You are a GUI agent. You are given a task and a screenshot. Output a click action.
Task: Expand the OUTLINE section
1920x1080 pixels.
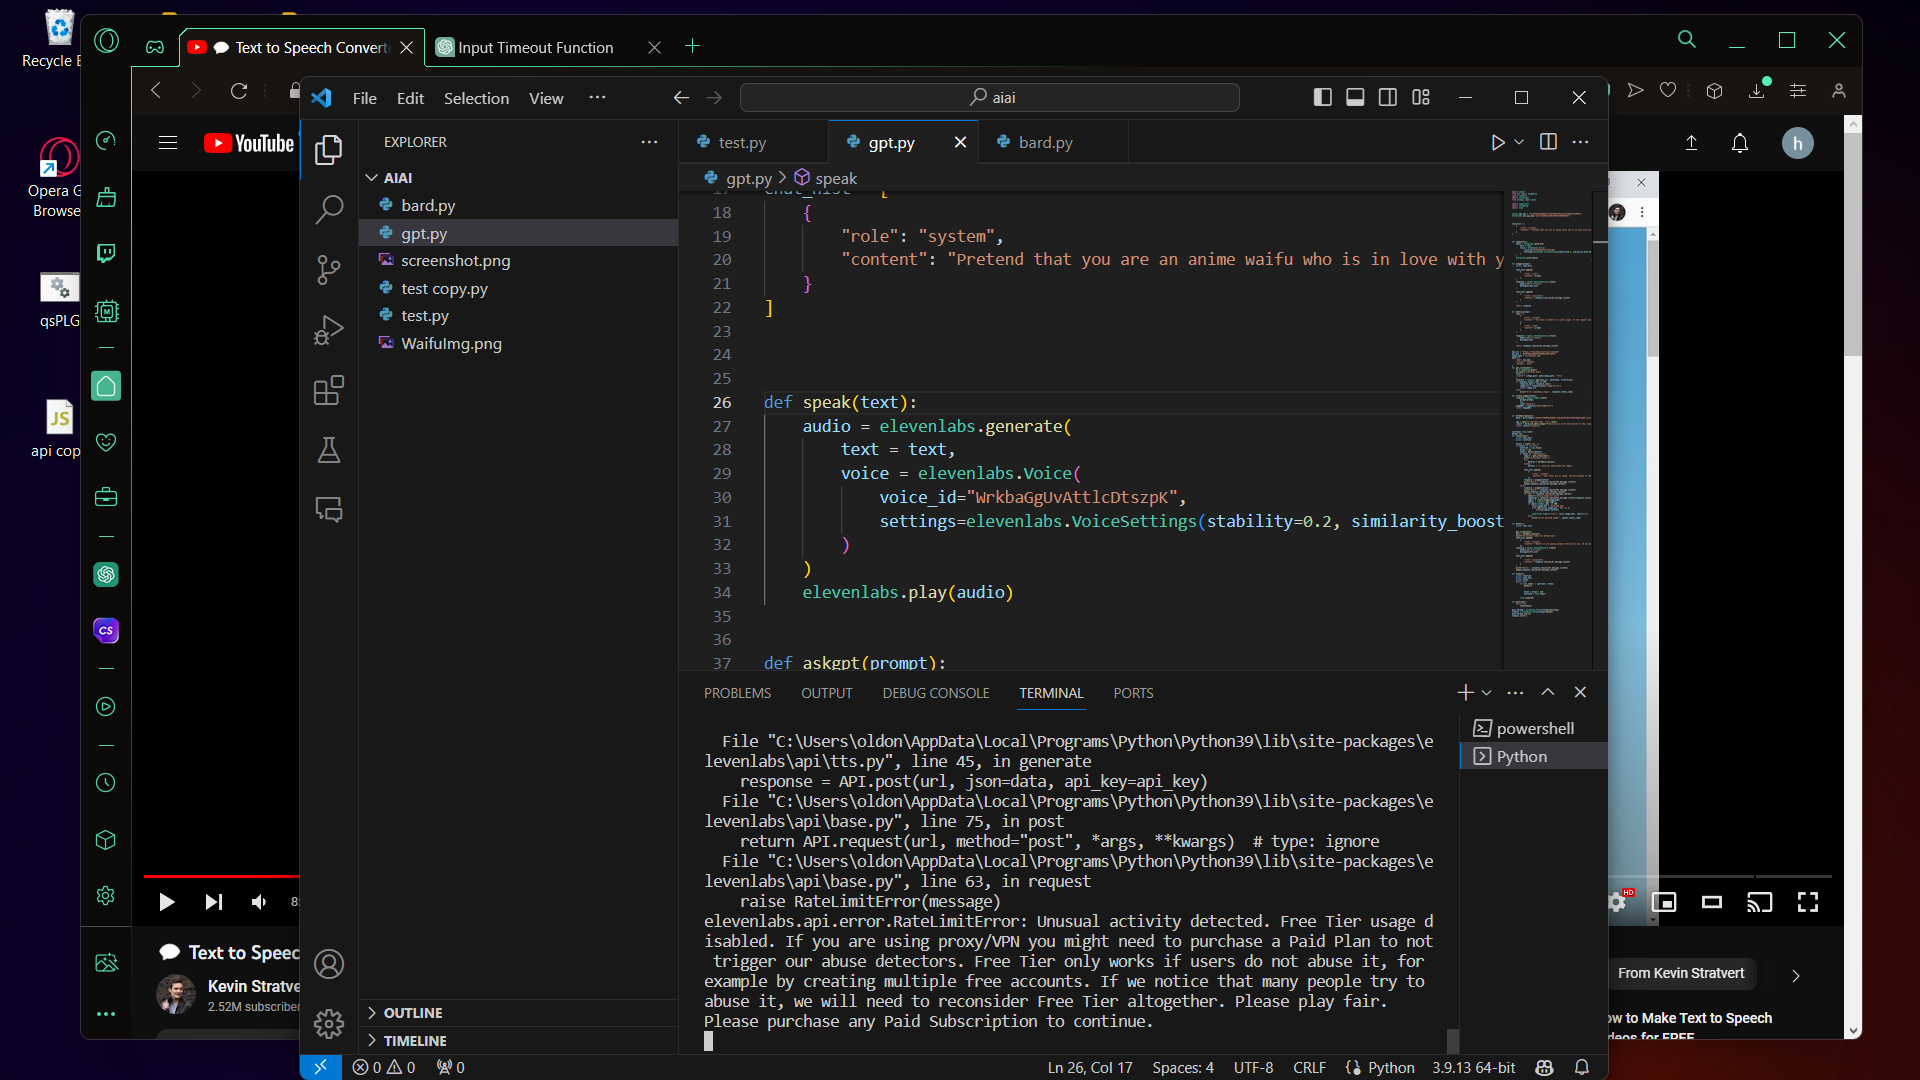(x=413, y=1013)
